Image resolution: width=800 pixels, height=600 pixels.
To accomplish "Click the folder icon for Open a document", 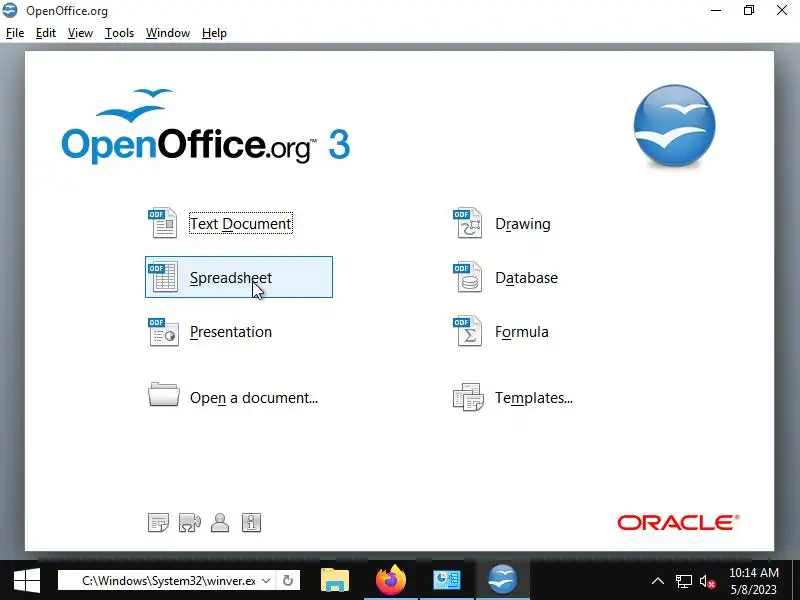I will (x=164, y=395).
